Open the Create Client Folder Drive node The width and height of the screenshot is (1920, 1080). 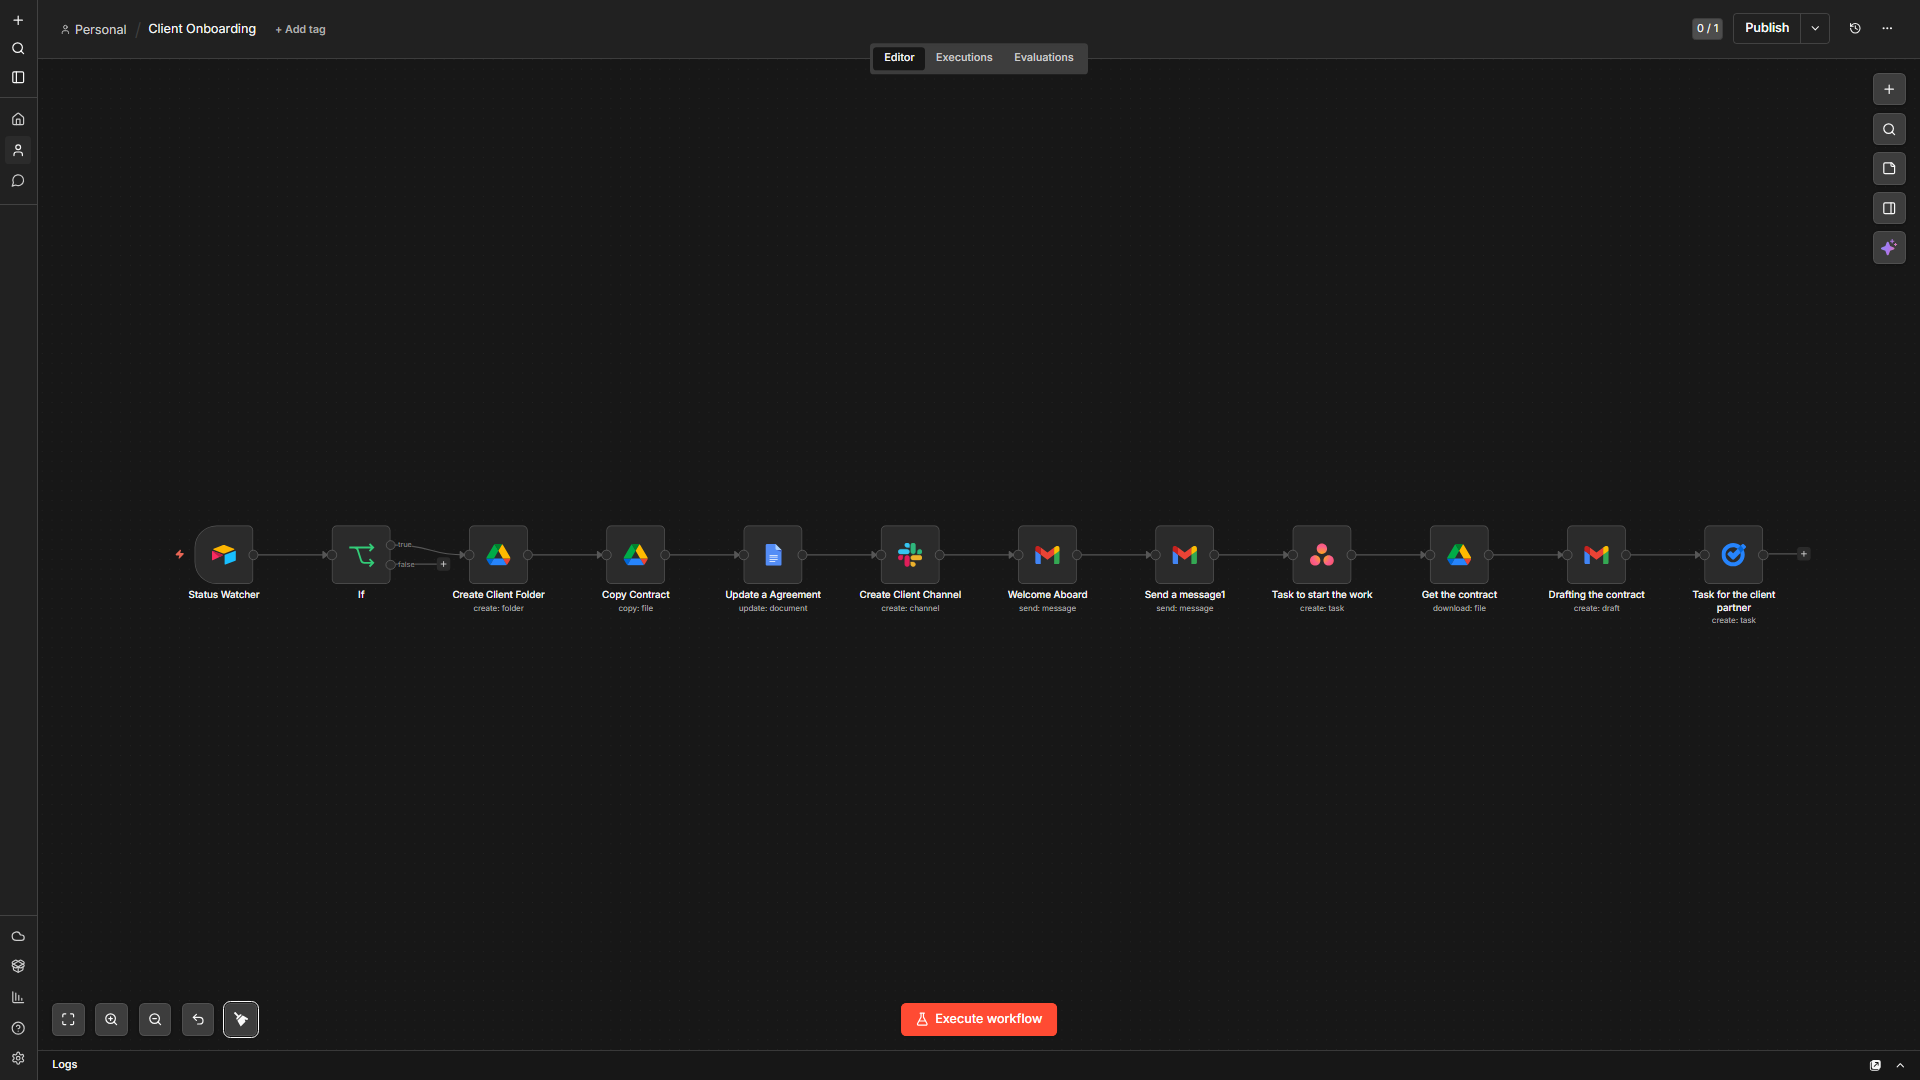pyautogui.click(x=498, y=555)
